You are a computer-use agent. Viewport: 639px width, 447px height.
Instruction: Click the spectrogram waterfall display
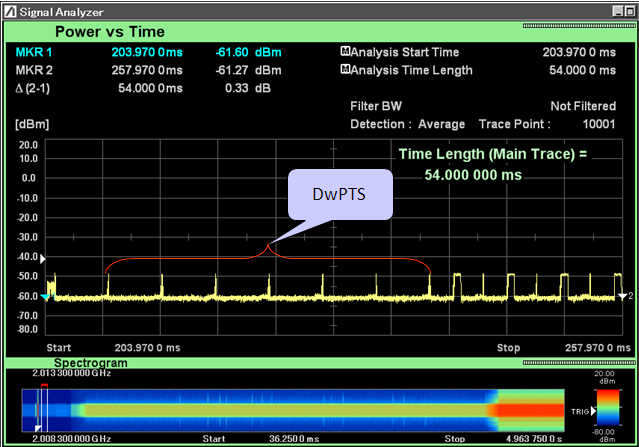[x=293, y=410]
